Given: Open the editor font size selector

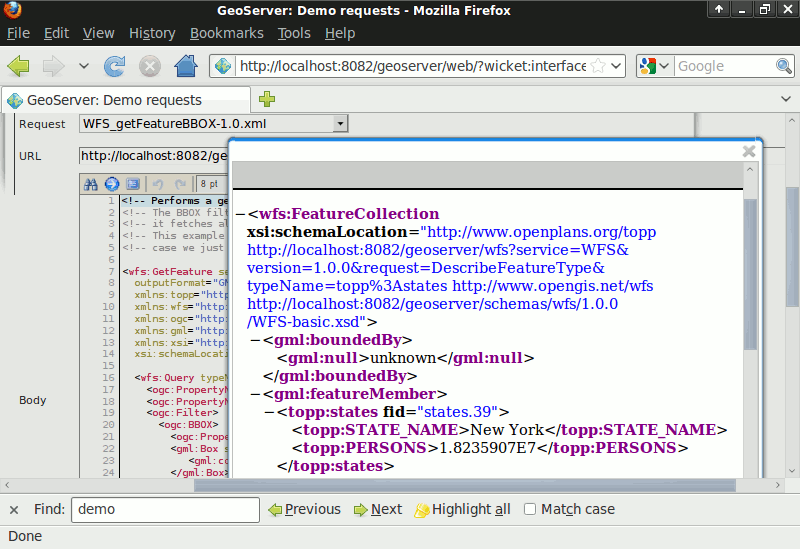Looking at the screenshot, I should point(210,184).
